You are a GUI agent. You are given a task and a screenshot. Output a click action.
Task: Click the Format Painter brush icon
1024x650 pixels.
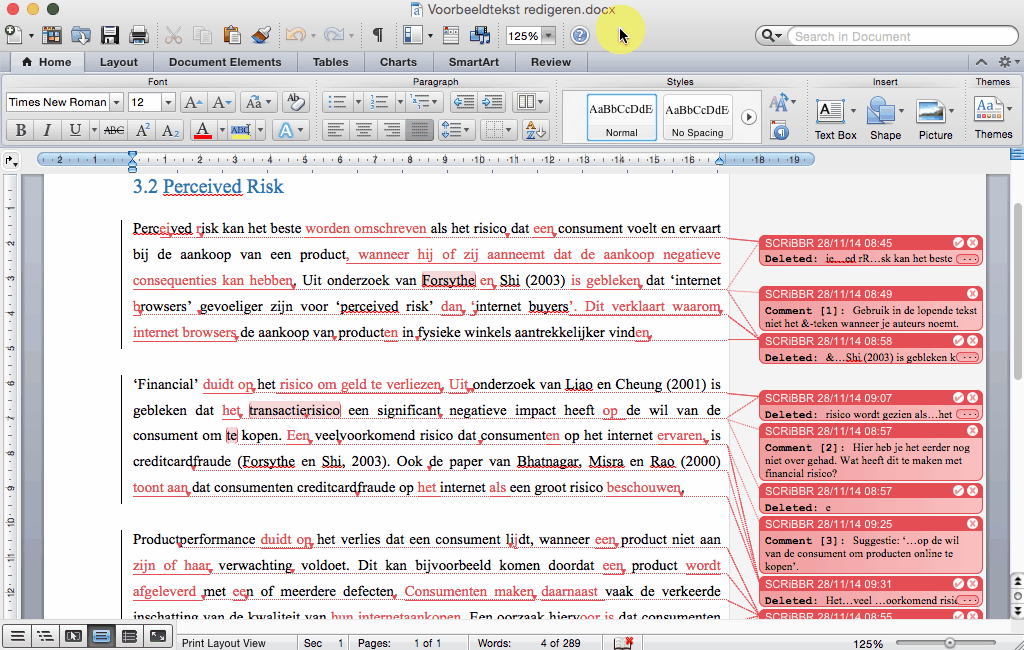click(261, 36)
